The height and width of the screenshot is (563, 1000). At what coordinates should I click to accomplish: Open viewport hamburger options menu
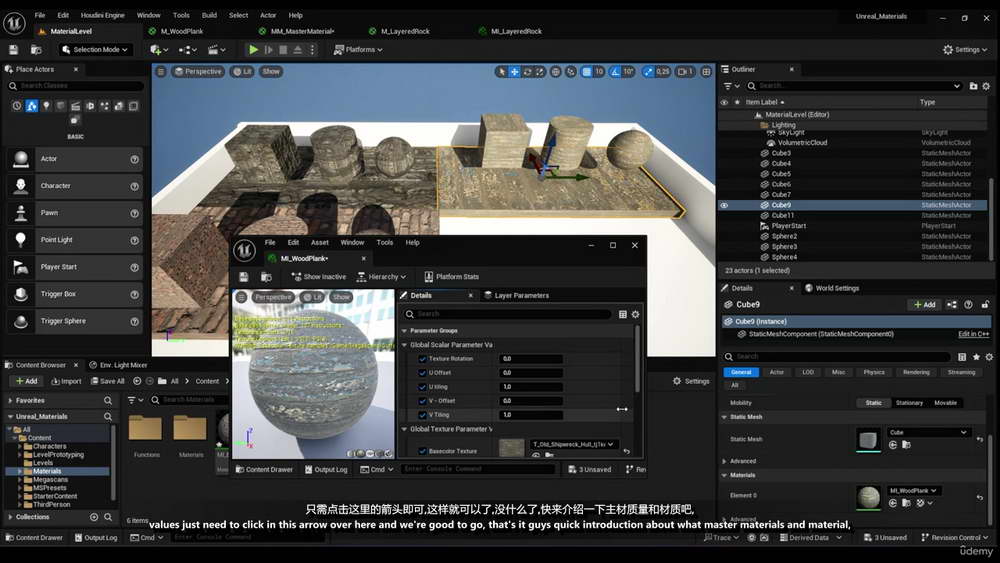[x=161, y=71]
